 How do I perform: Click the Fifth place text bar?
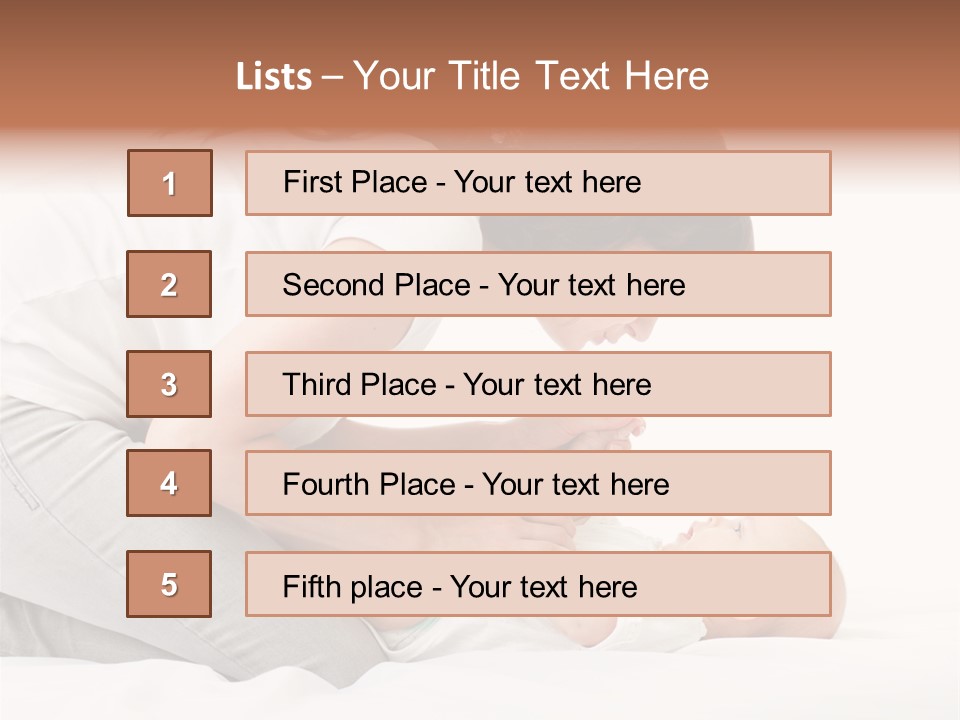pos(538,584)
